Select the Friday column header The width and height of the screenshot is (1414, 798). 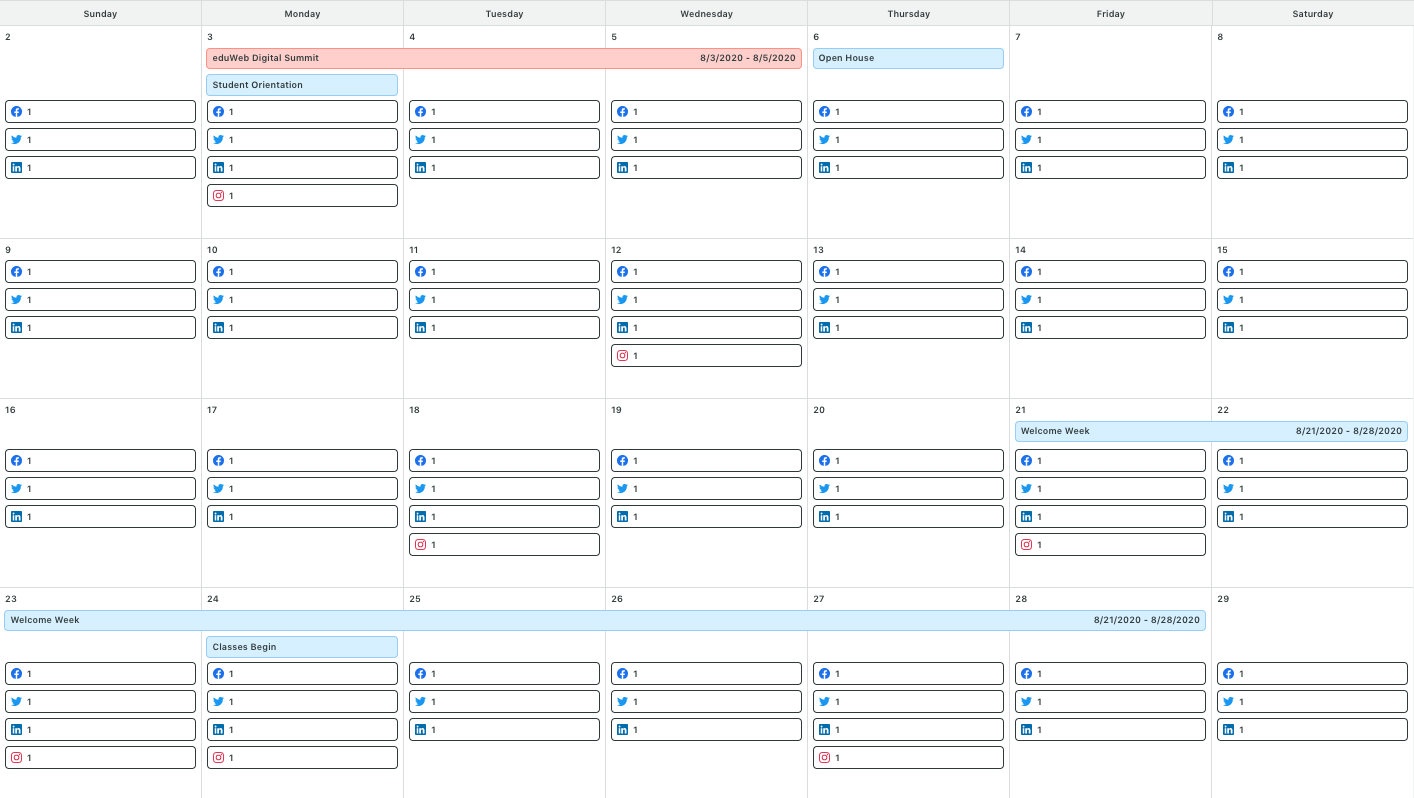tap(1110, 14)
